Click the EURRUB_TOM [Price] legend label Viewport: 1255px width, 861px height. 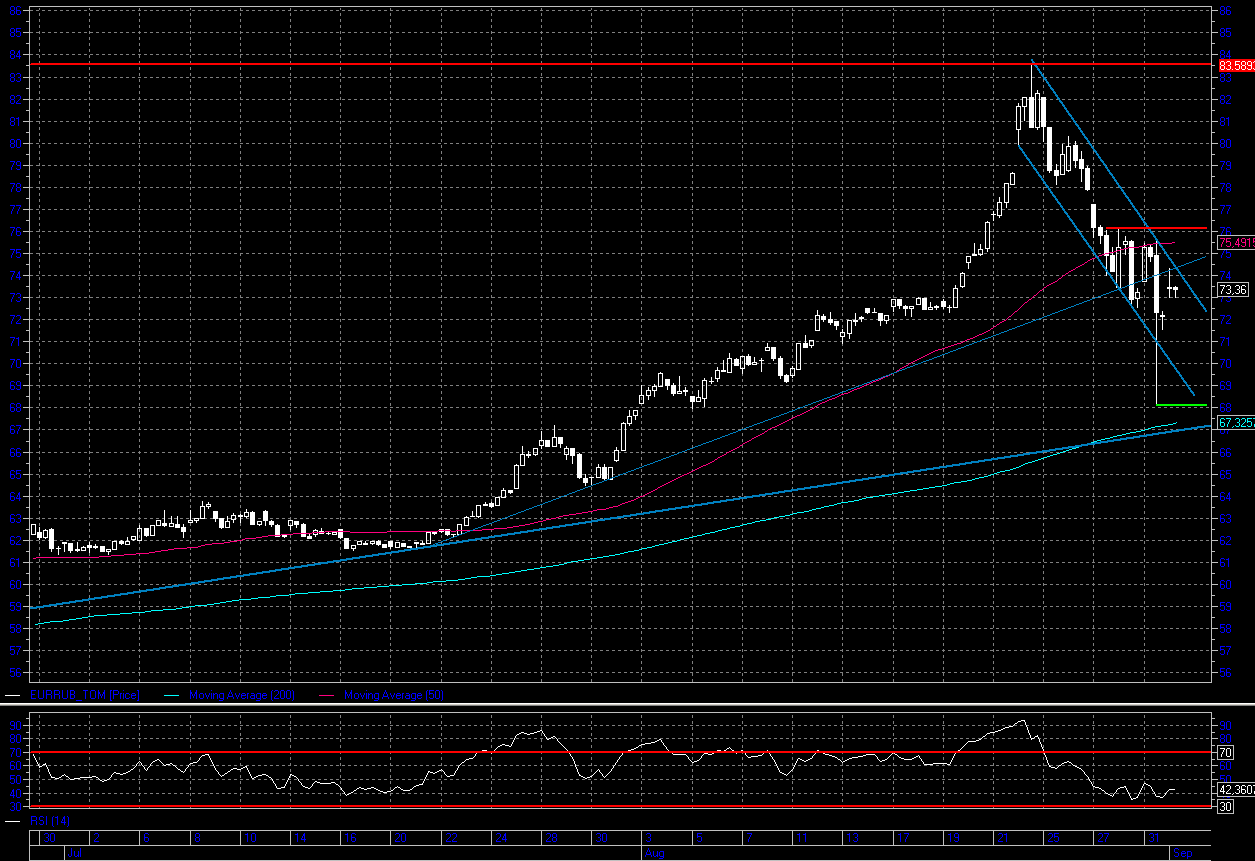click(x=84, y=695)
